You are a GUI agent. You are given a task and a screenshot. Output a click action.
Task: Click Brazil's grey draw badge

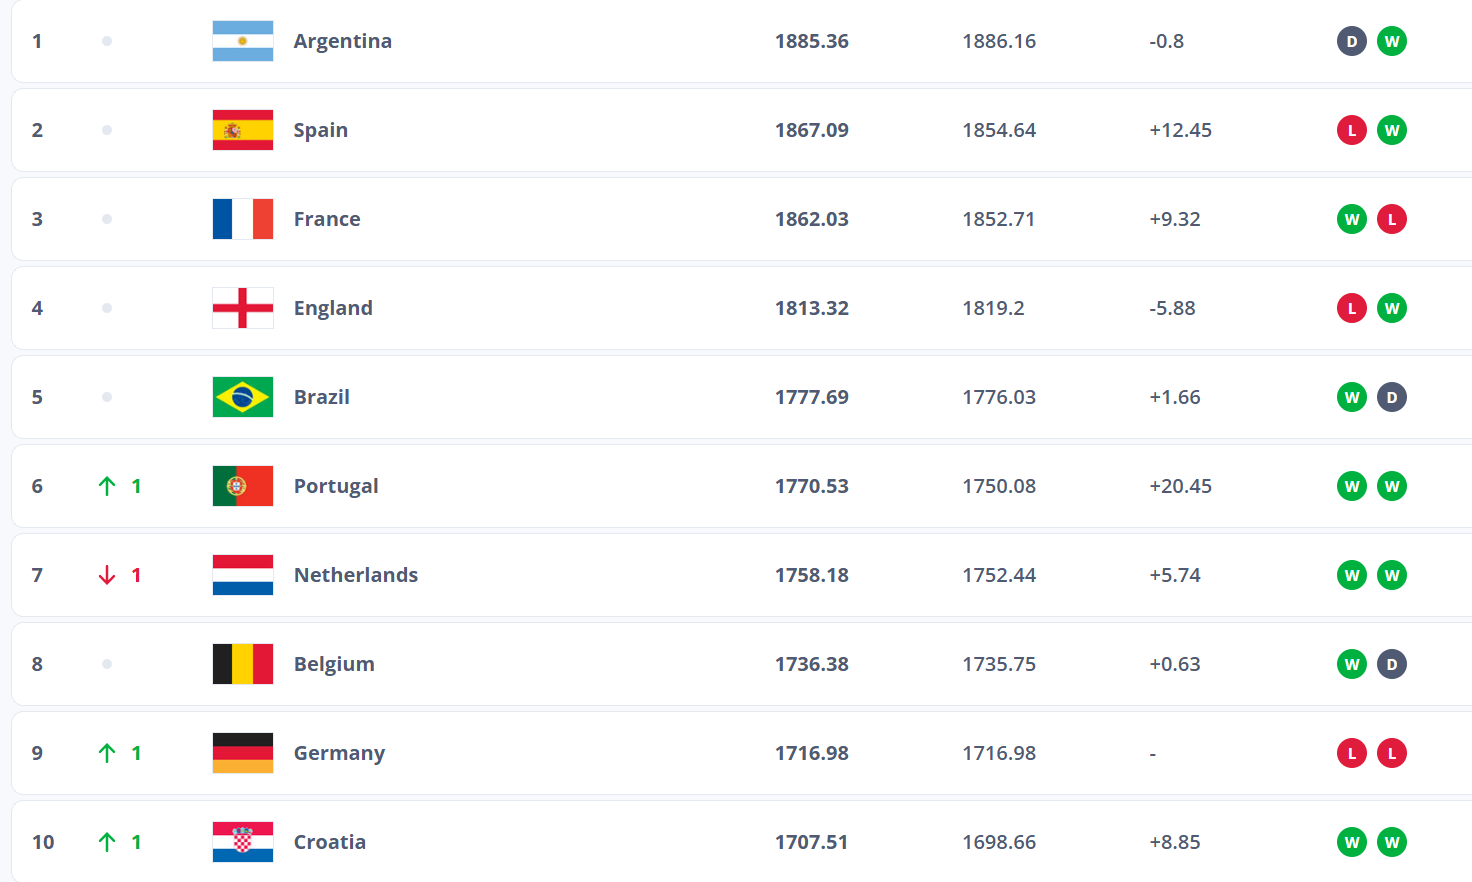click(x=1392, y=397)
